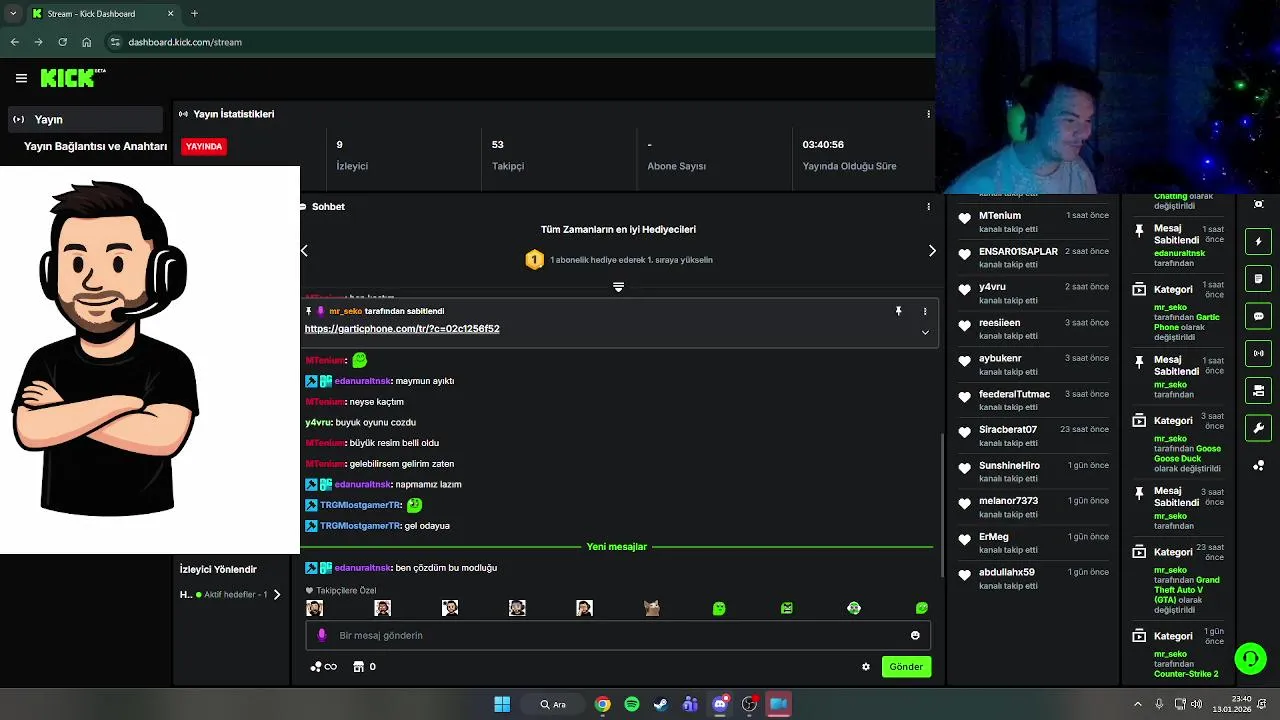The image size is (1280, 720).
Task: Toggle the broadcast signal panel icon
Action: [1258, 353]
